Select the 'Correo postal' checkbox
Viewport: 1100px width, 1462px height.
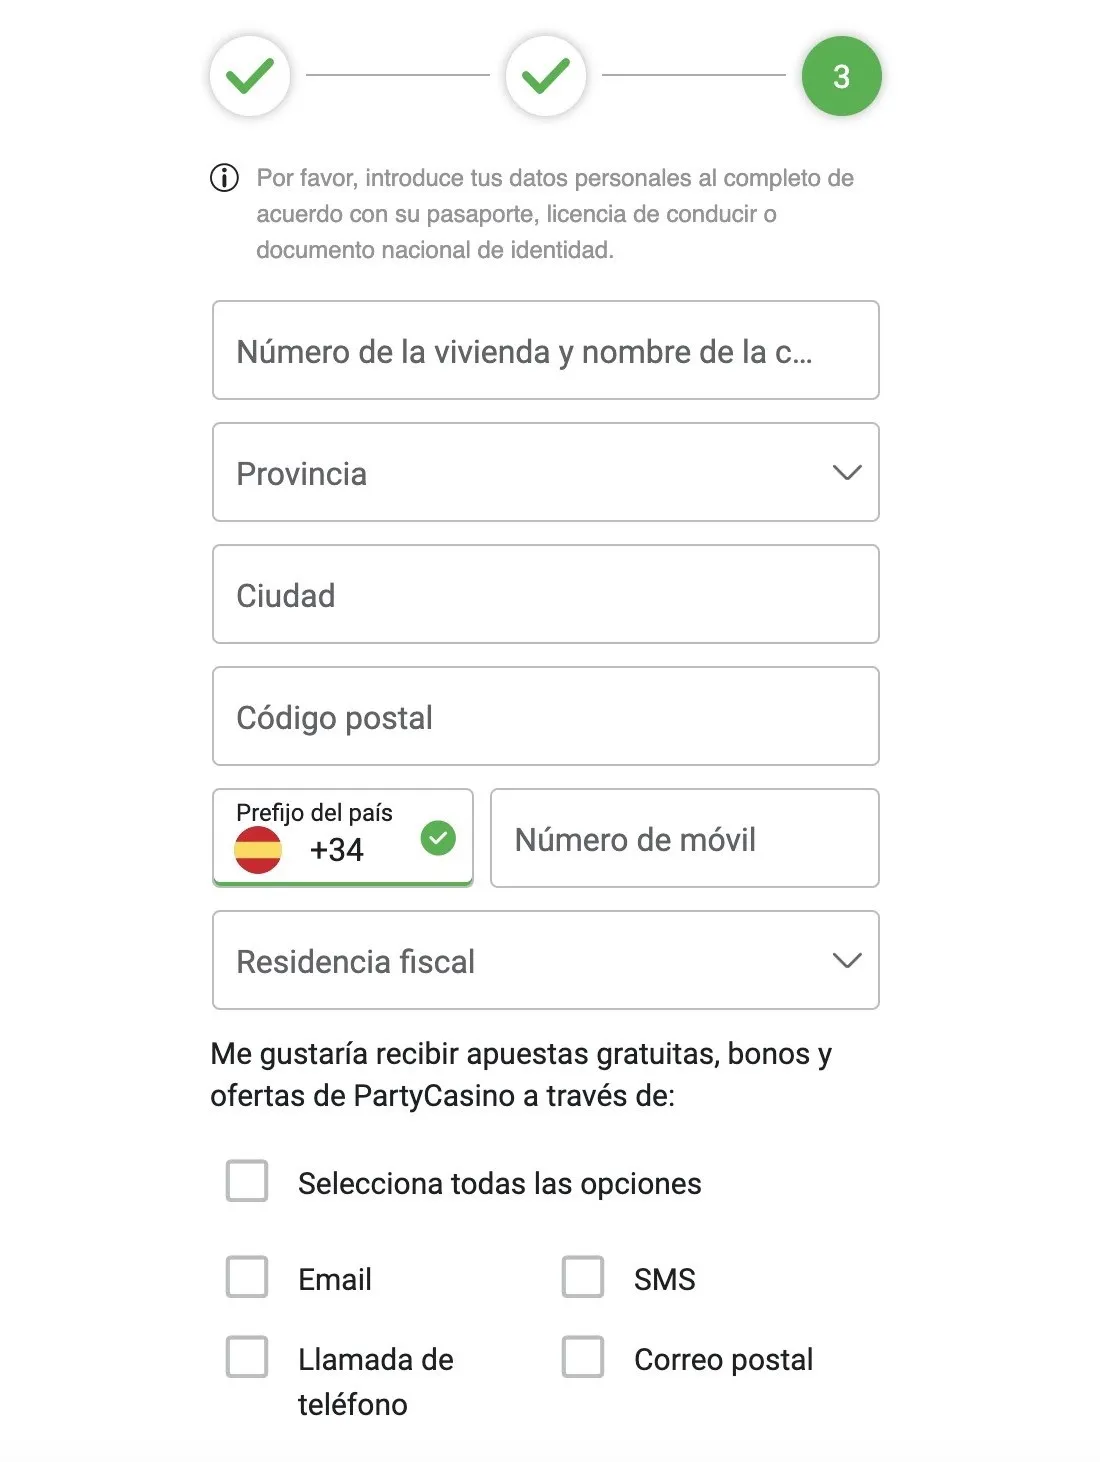(x=583, y=1357)
